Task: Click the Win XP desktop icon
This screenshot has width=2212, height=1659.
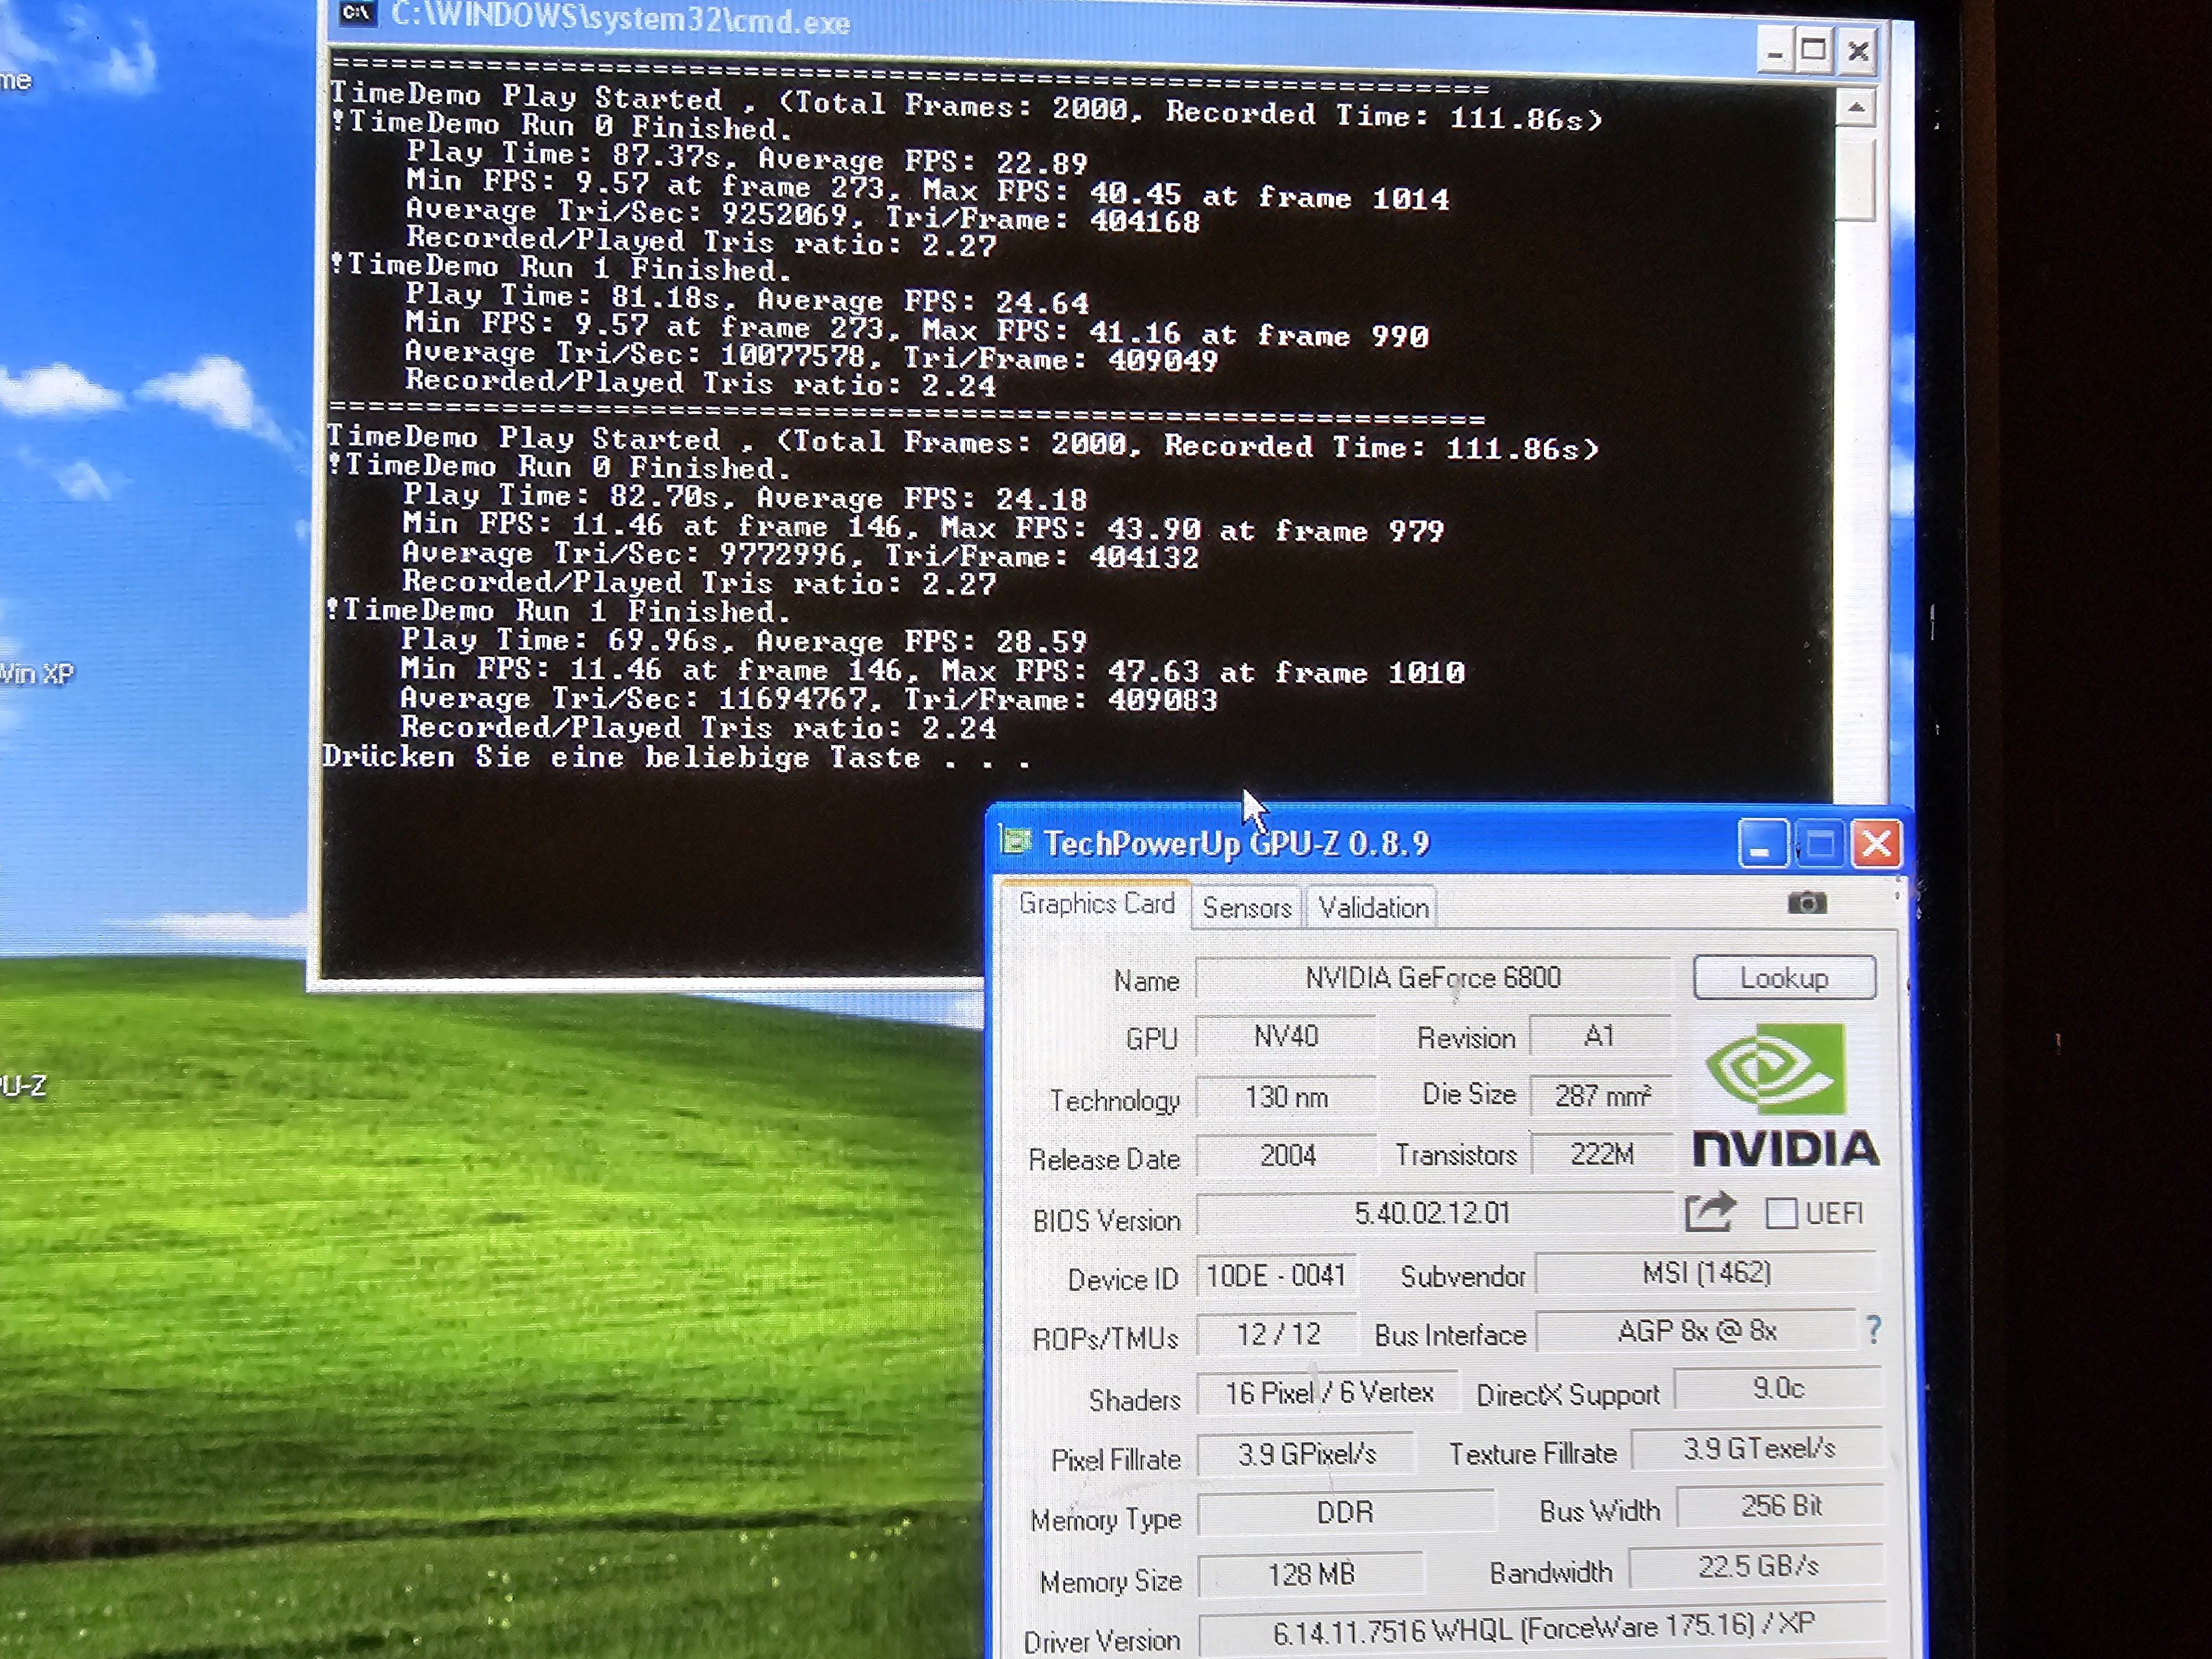Action: point(35,673)
